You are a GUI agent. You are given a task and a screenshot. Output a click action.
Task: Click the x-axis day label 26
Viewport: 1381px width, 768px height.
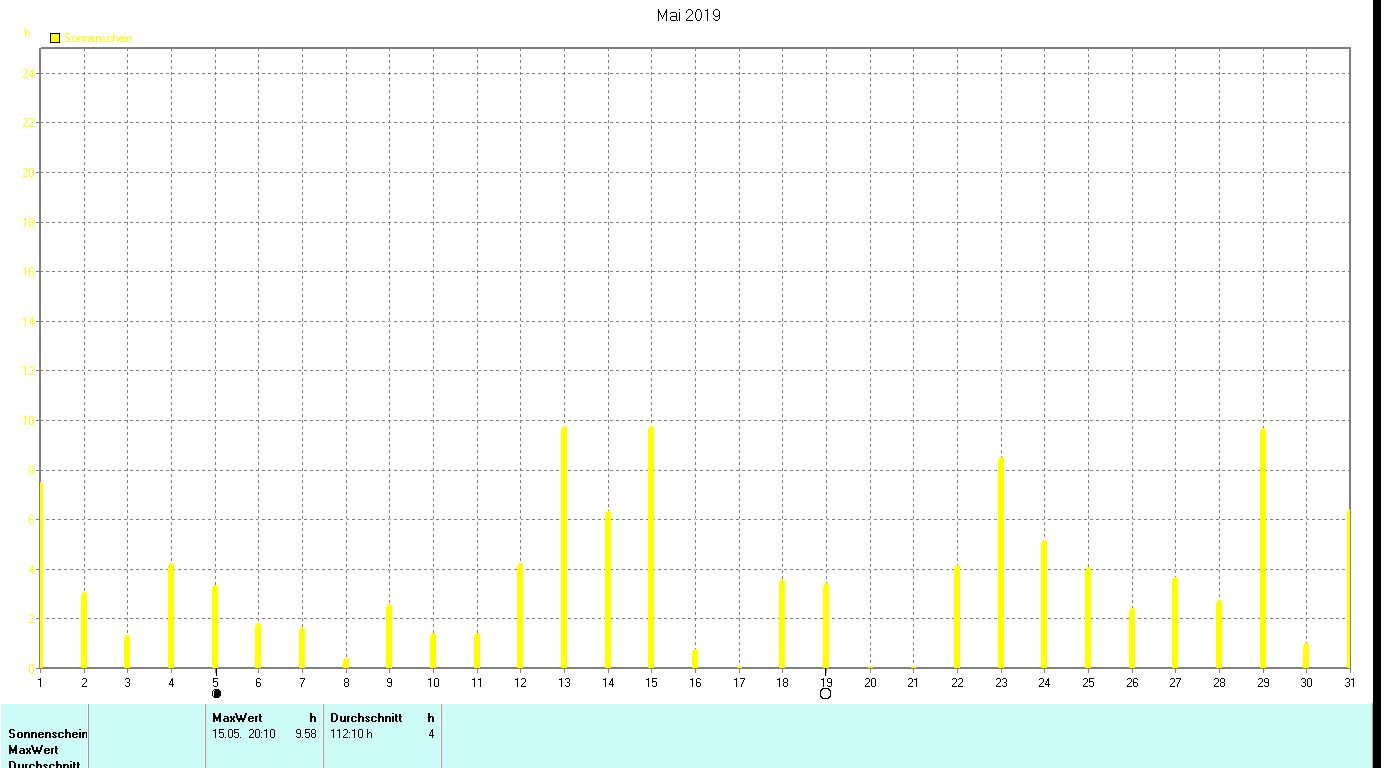(1132, 683)
